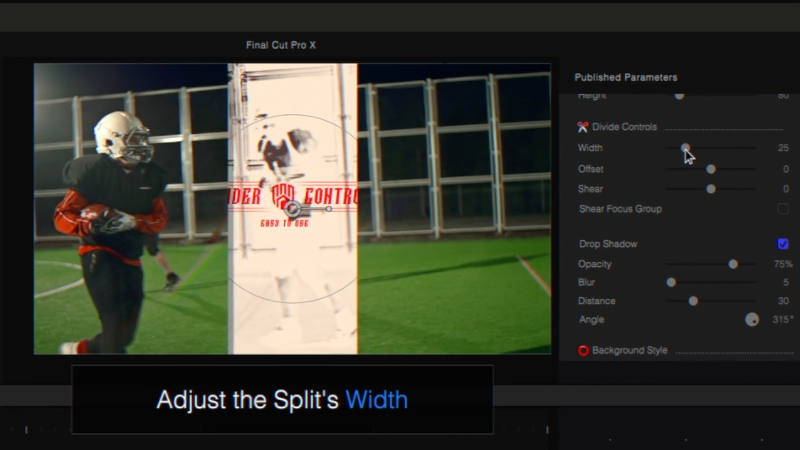Click the Opacity slider handle
The width and height of the screenshot is (800, 450).
[733, 264]
